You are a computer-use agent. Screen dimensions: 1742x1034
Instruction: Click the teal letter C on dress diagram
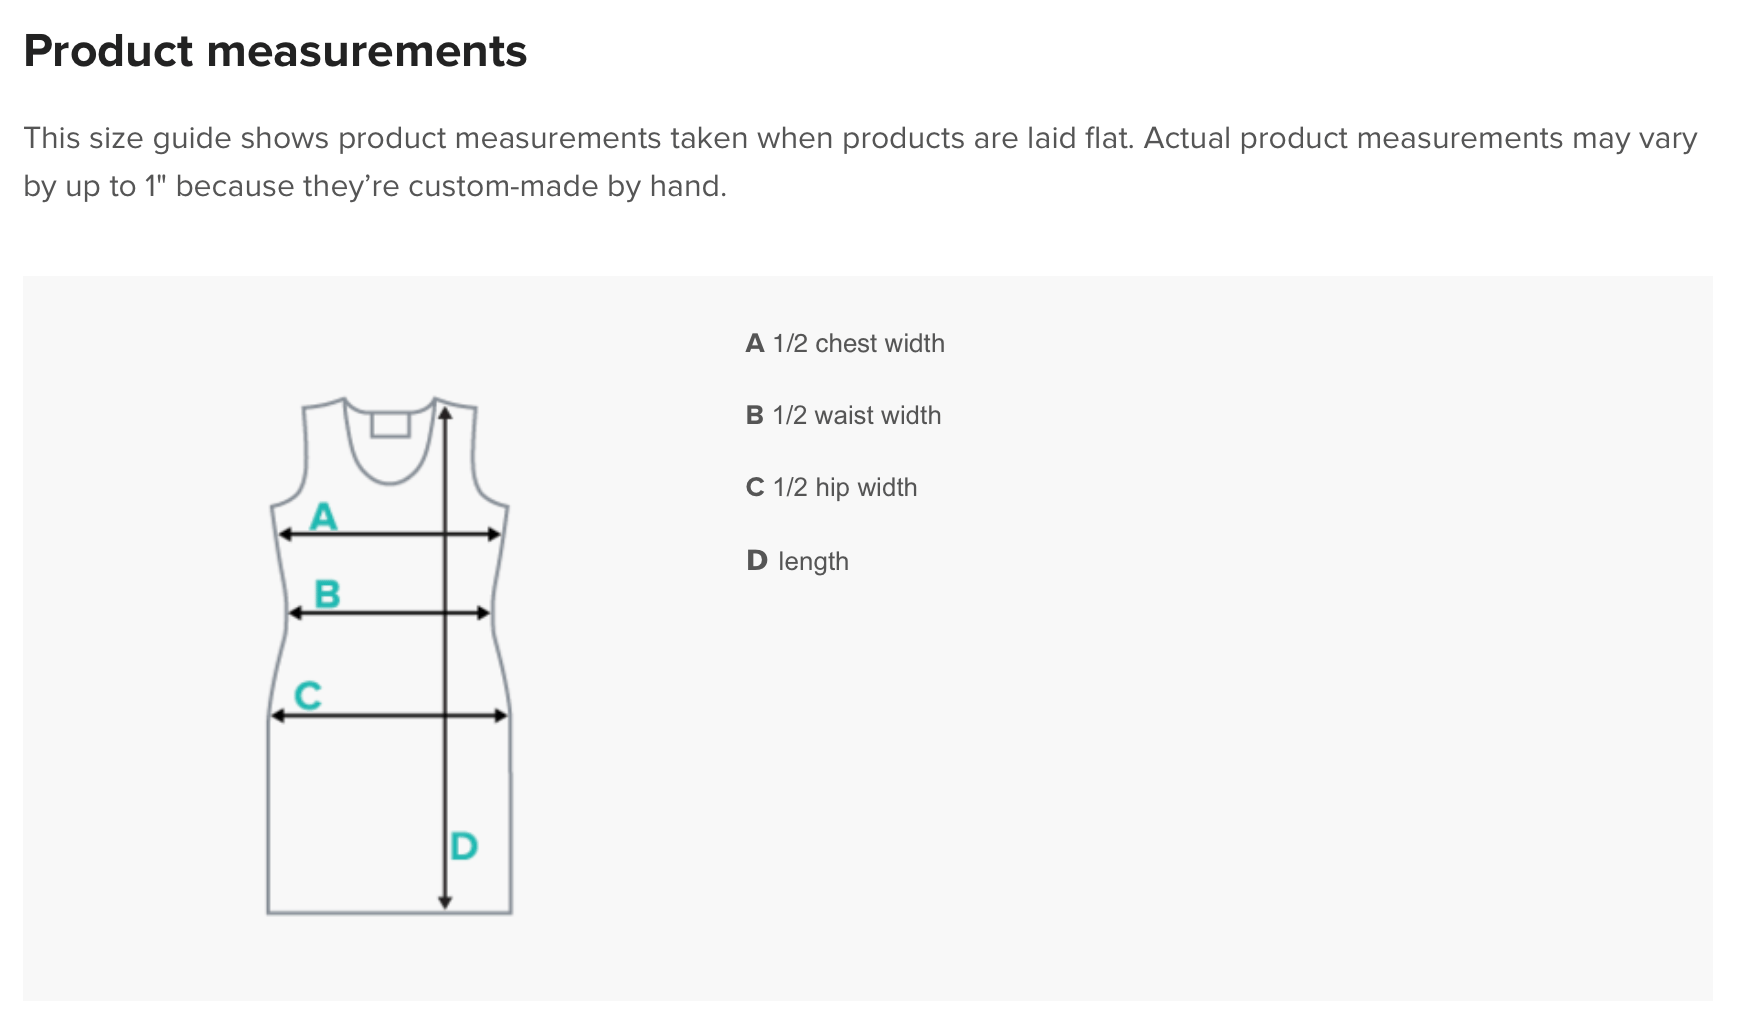[x=308, y=695]
